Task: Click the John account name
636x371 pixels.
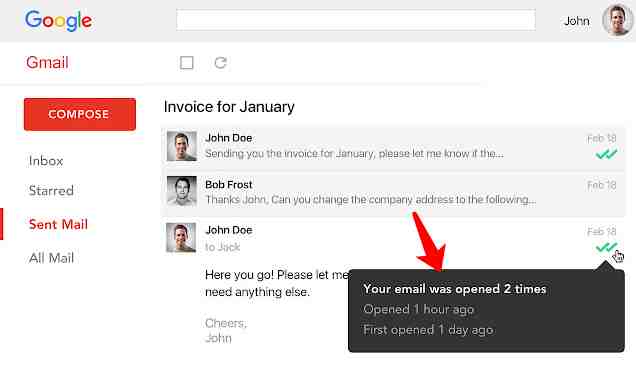Action: tap(576, 21)
